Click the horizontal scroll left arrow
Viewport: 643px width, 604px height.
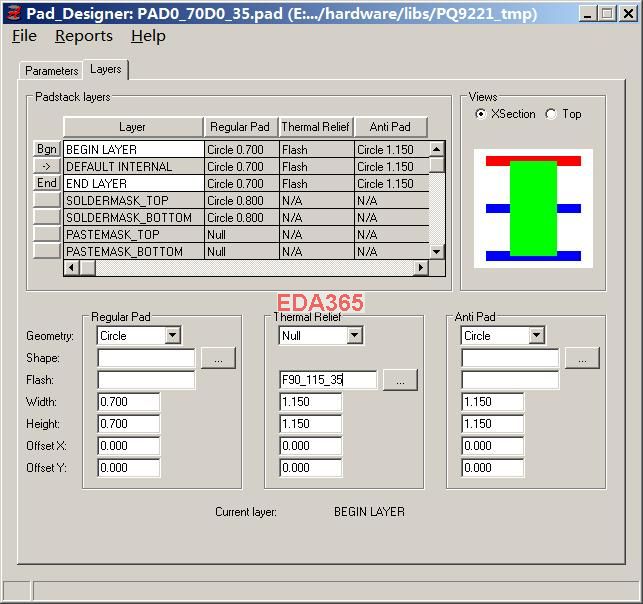71,268
